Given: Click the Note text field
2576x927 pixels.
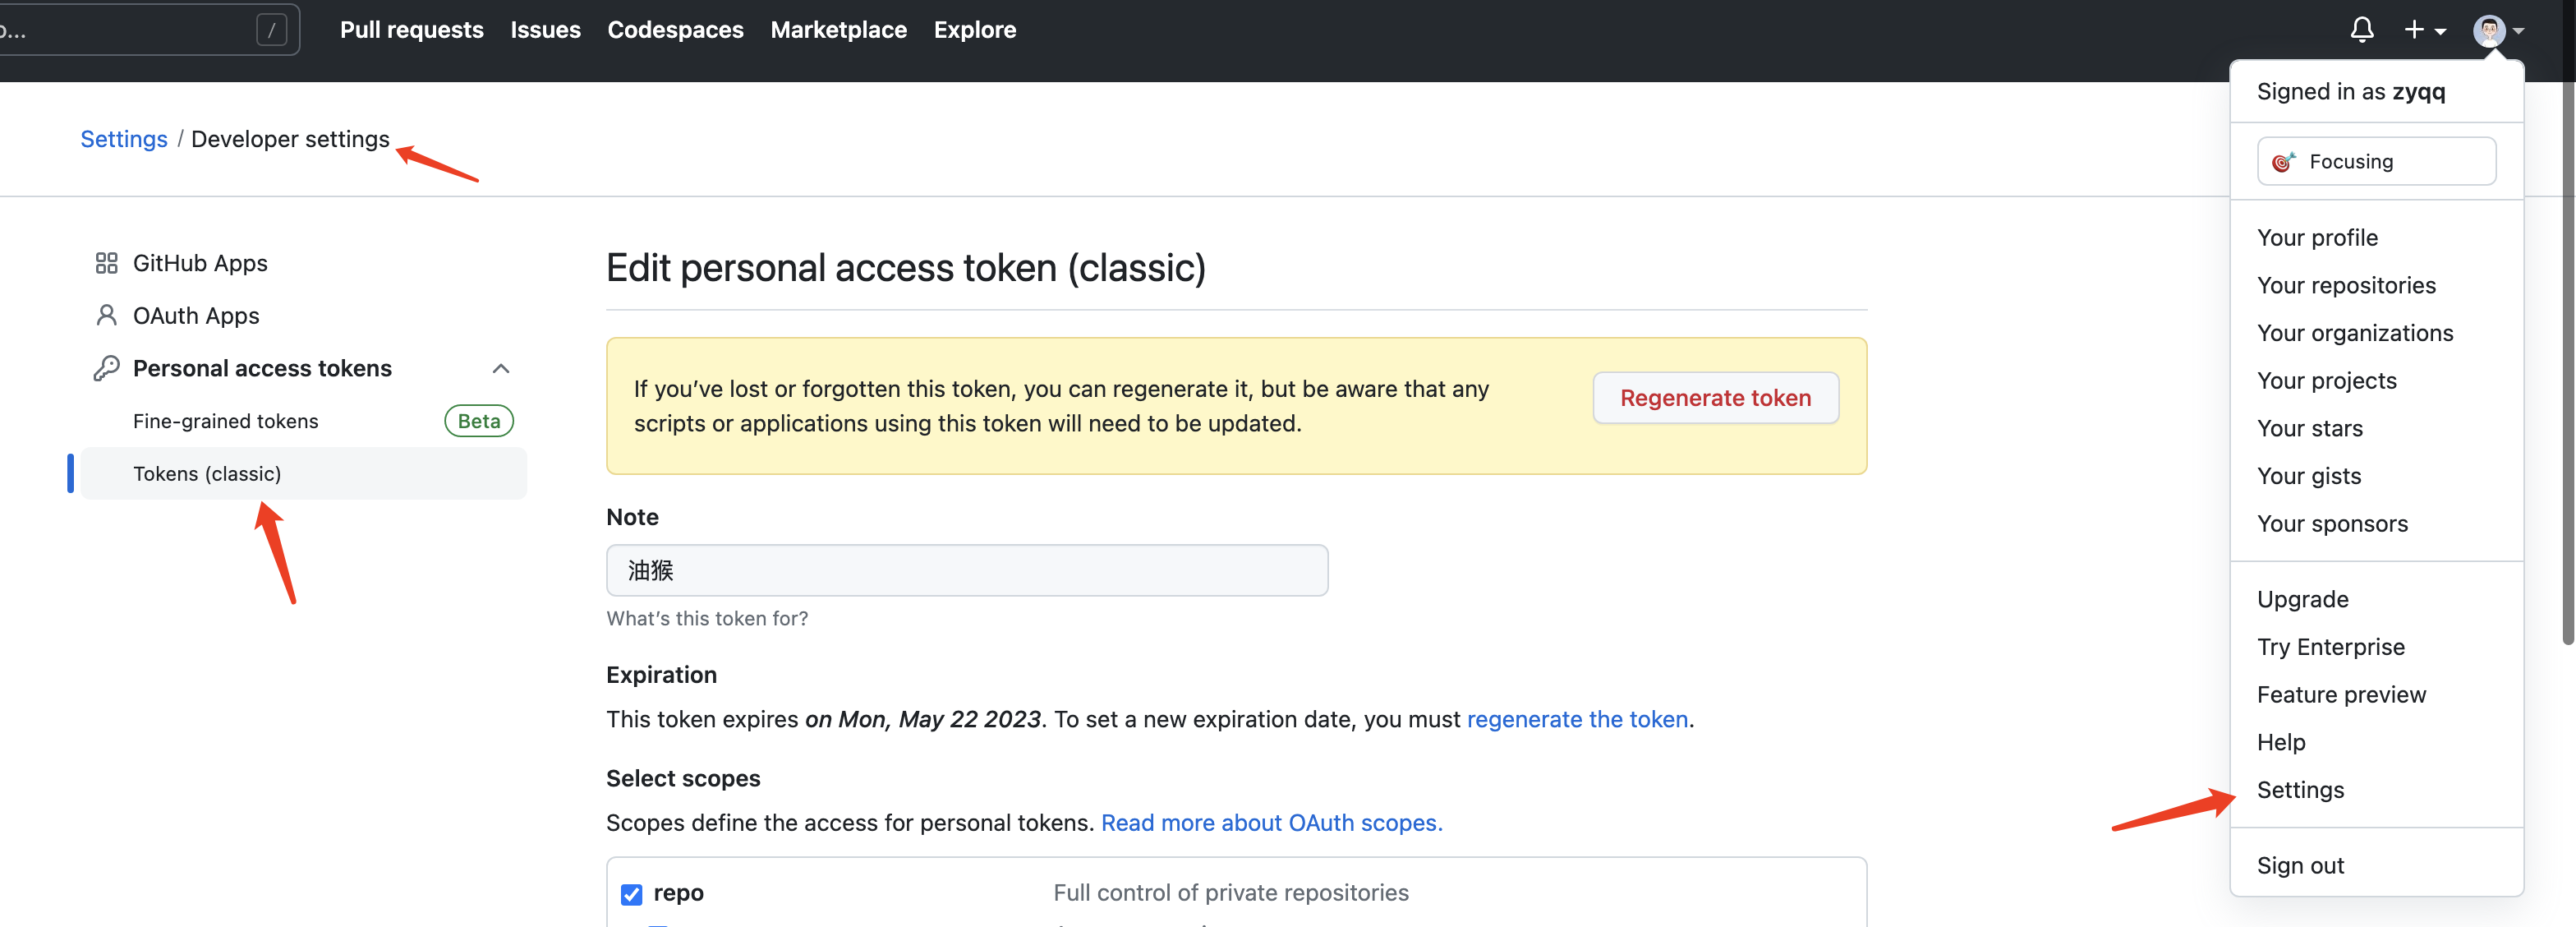Looking at the screenshot, I should pos(966,570).
